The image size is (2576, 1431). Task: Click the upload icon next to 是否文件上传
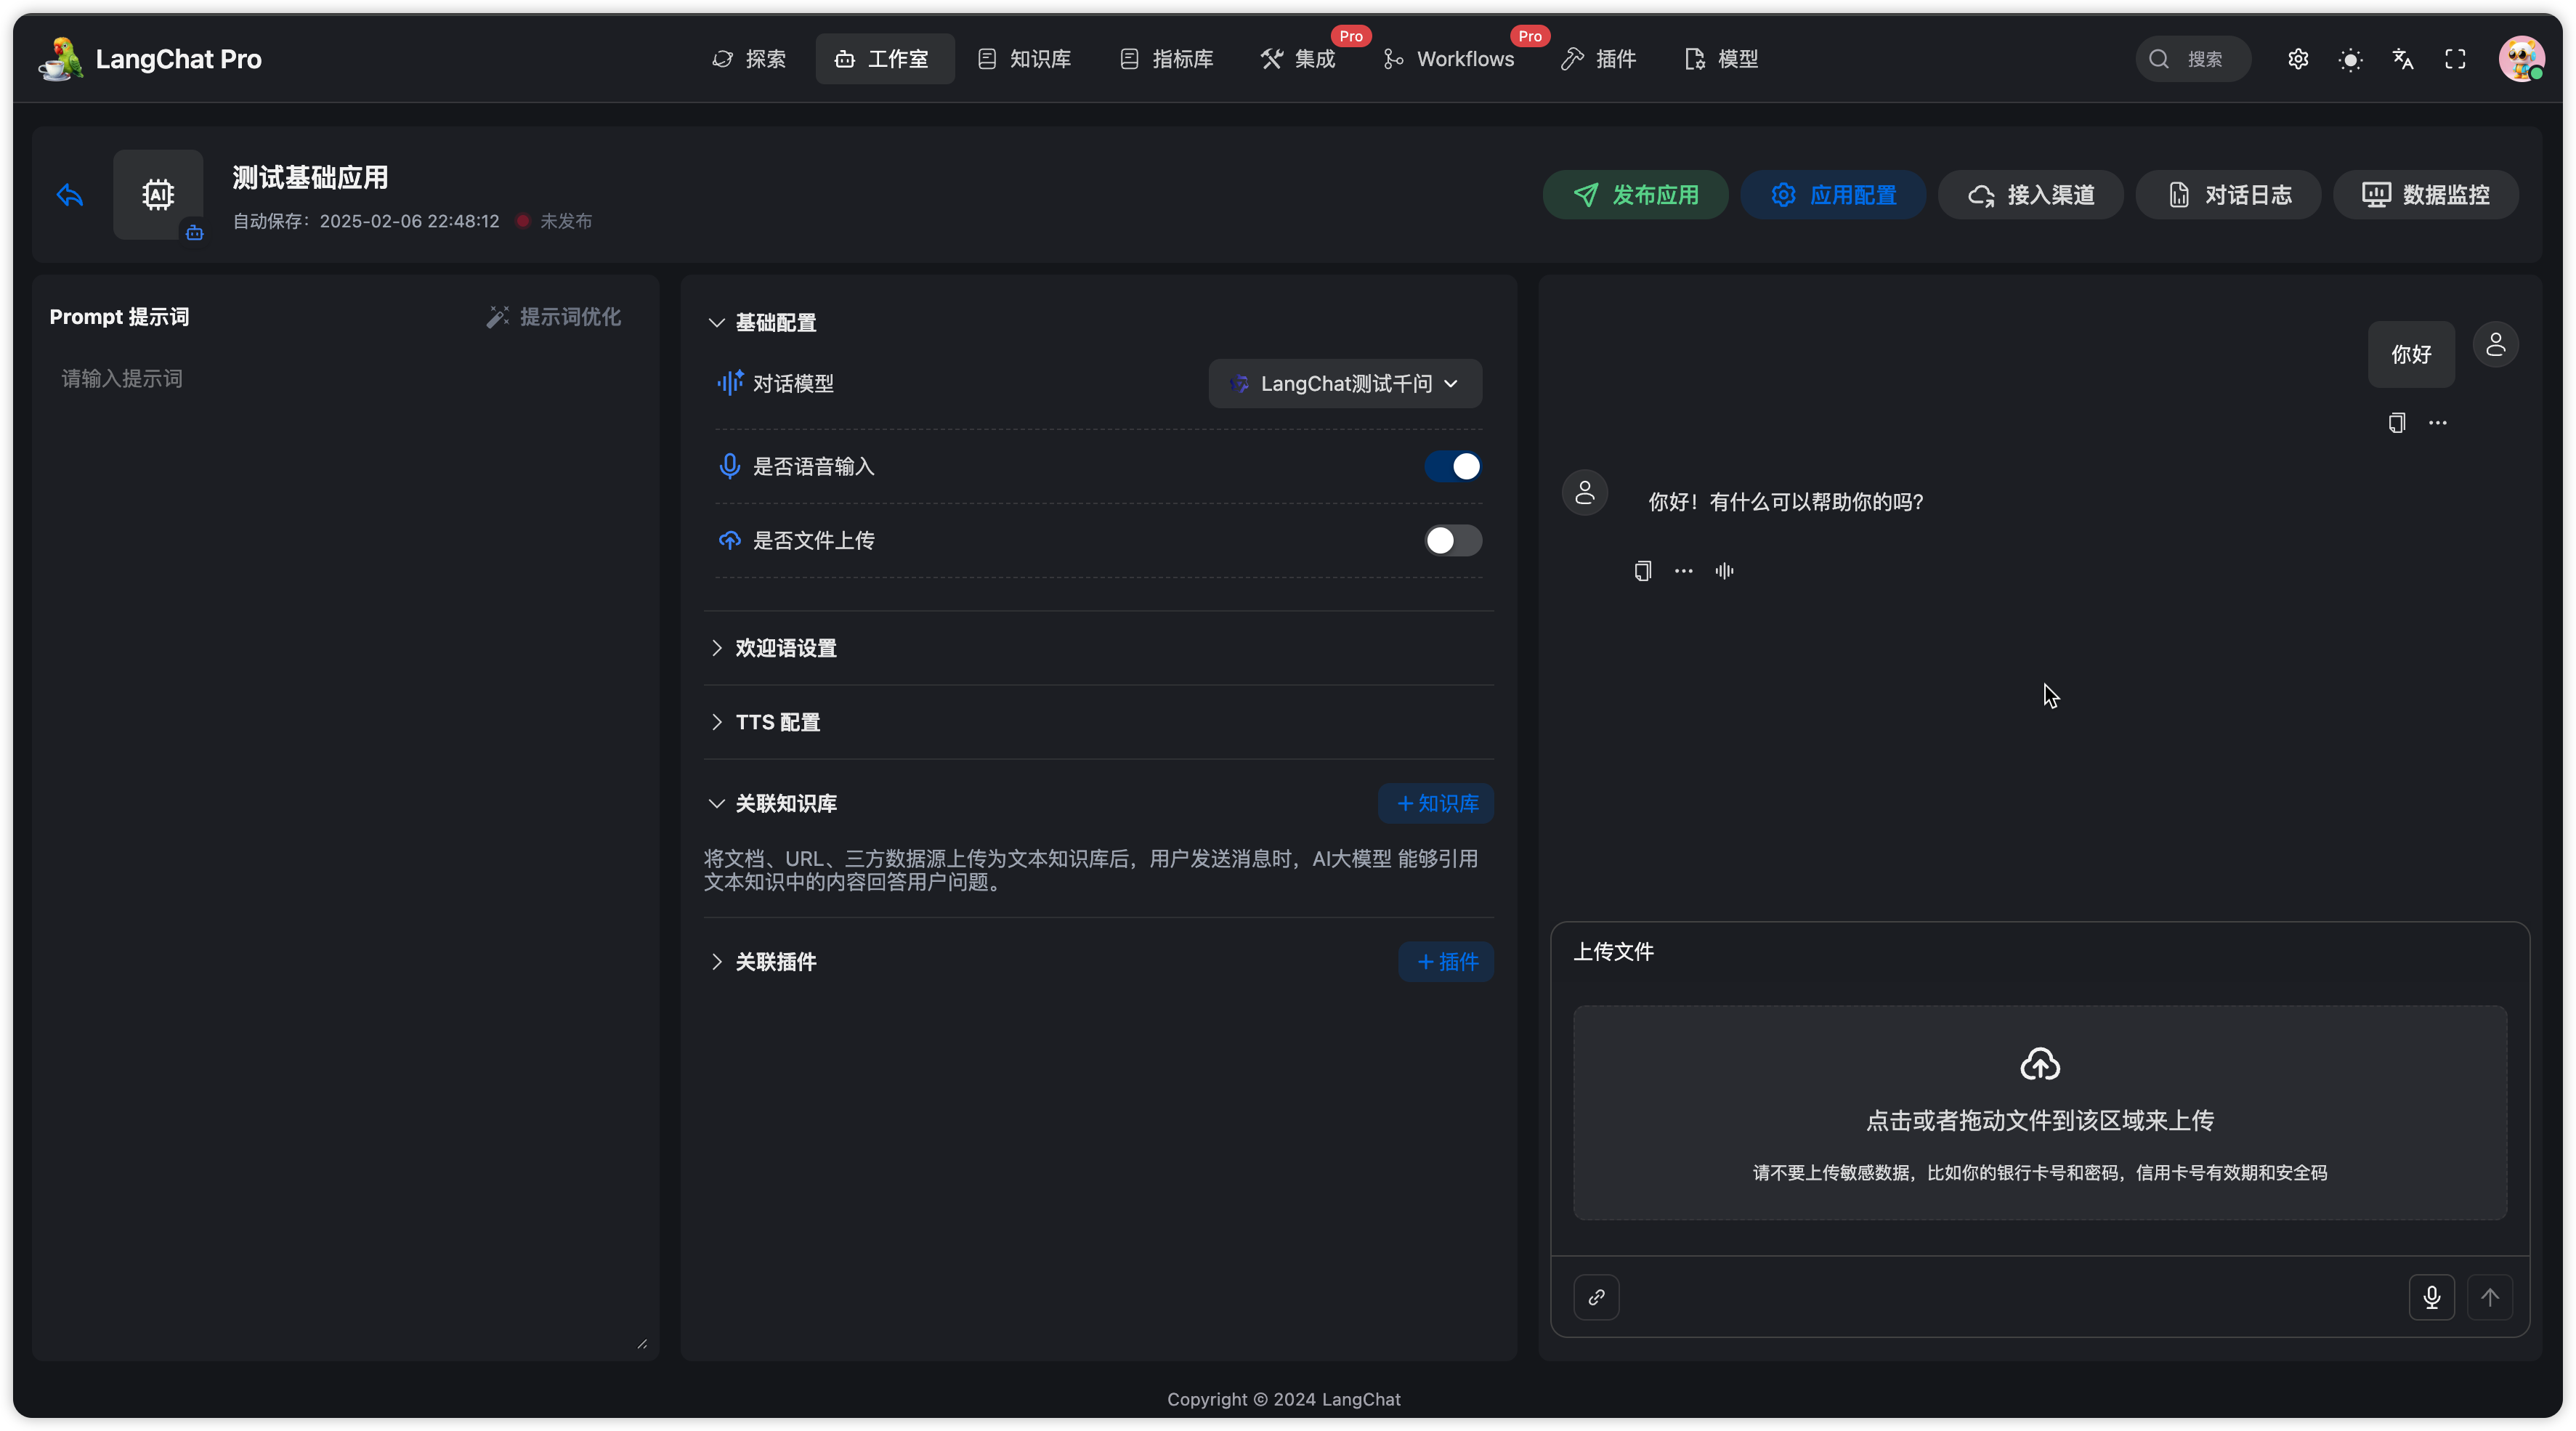point(730,540)
